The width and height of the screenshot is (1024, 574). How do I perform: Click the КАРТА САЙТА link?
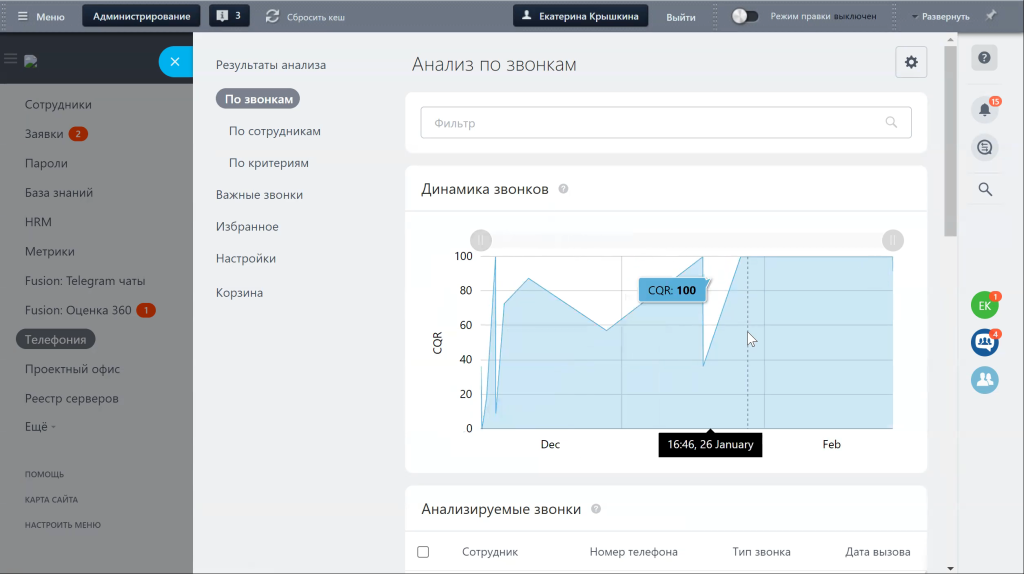pyautogui.click(x=51, y=500)
